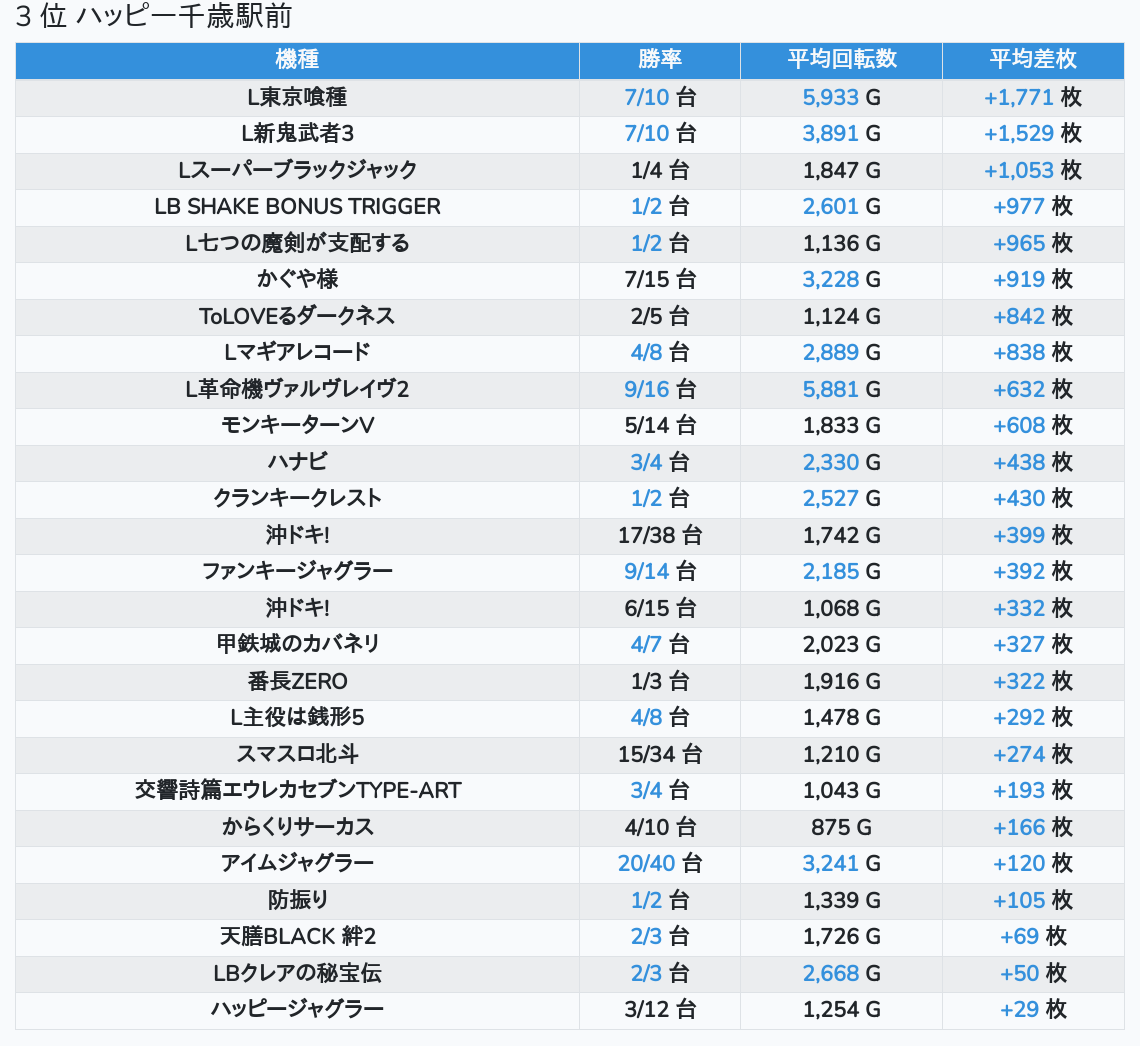The height and width of the screenshot is (1046, 1140).
Task: Click the ハッピージャグラー machine name
Action: click(297, 1009)
